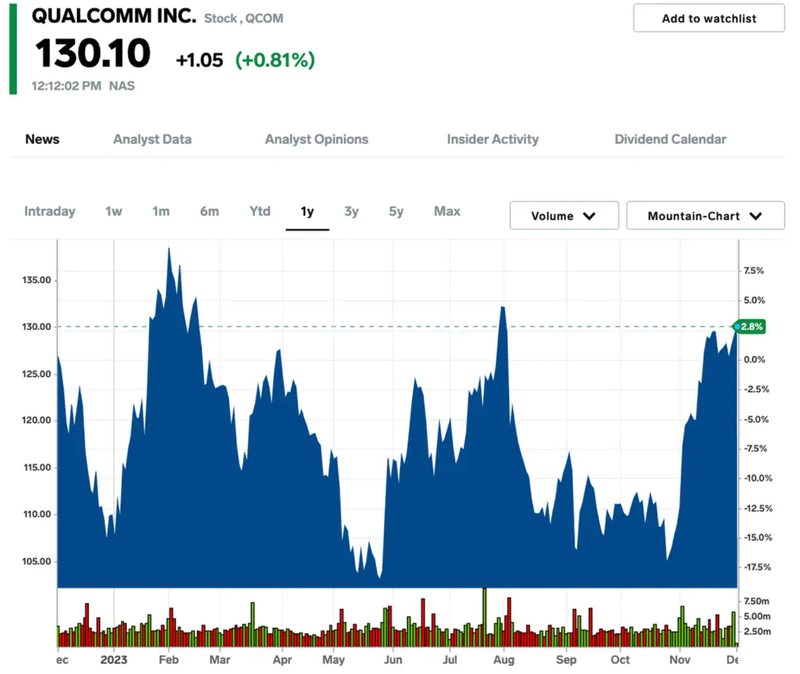This screenshot has width=800, height=674.
Task: Click the 7.5% percent axis label
Action: pos(754,270)
